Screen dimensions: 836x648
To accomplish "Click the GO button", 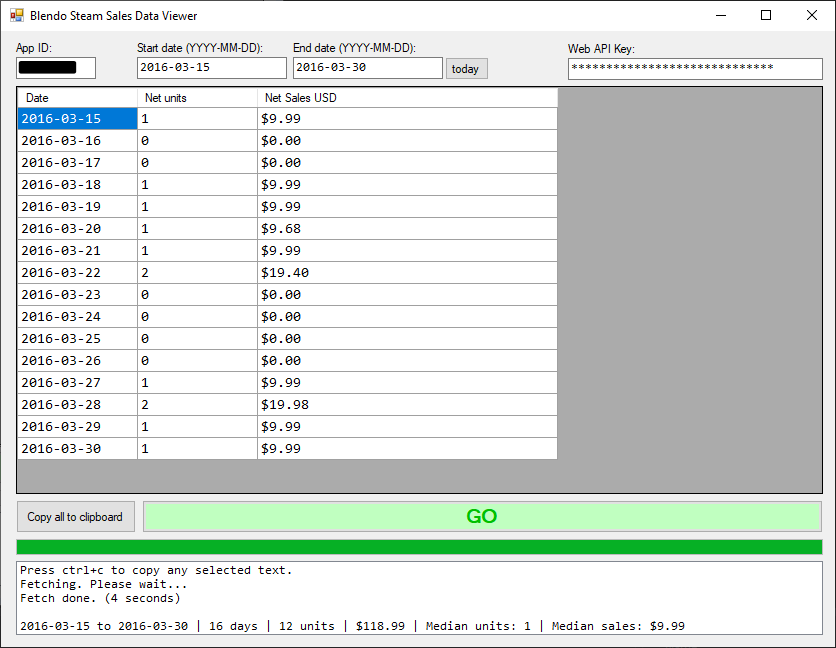I will click(x=482, y=516).
